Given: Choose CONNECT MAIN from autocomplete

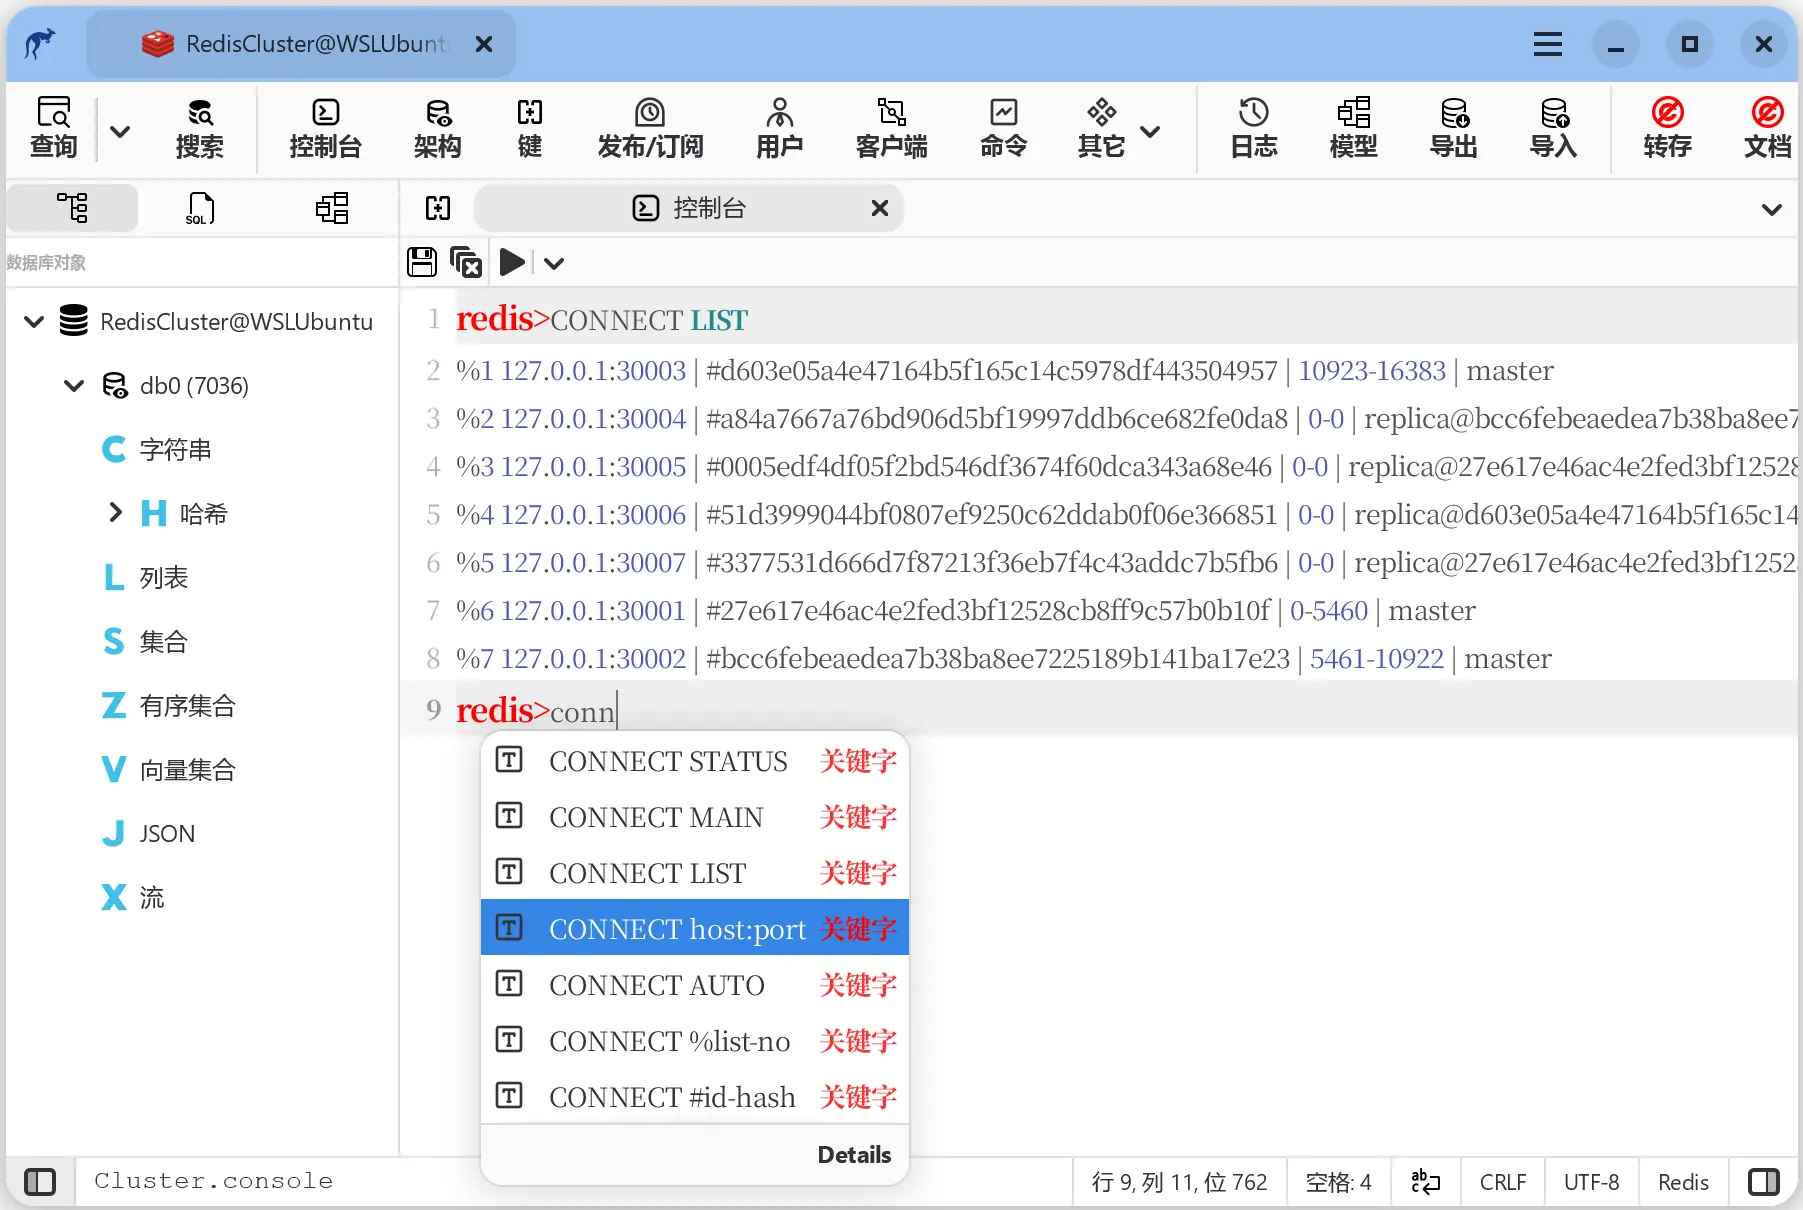Looking at the screenshot, I should (695, 817).
